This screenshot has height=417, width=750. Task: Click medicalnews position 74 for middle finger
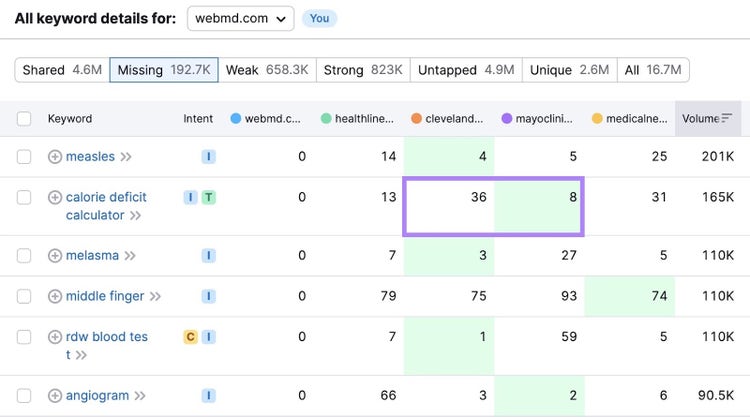coord(659,296)
